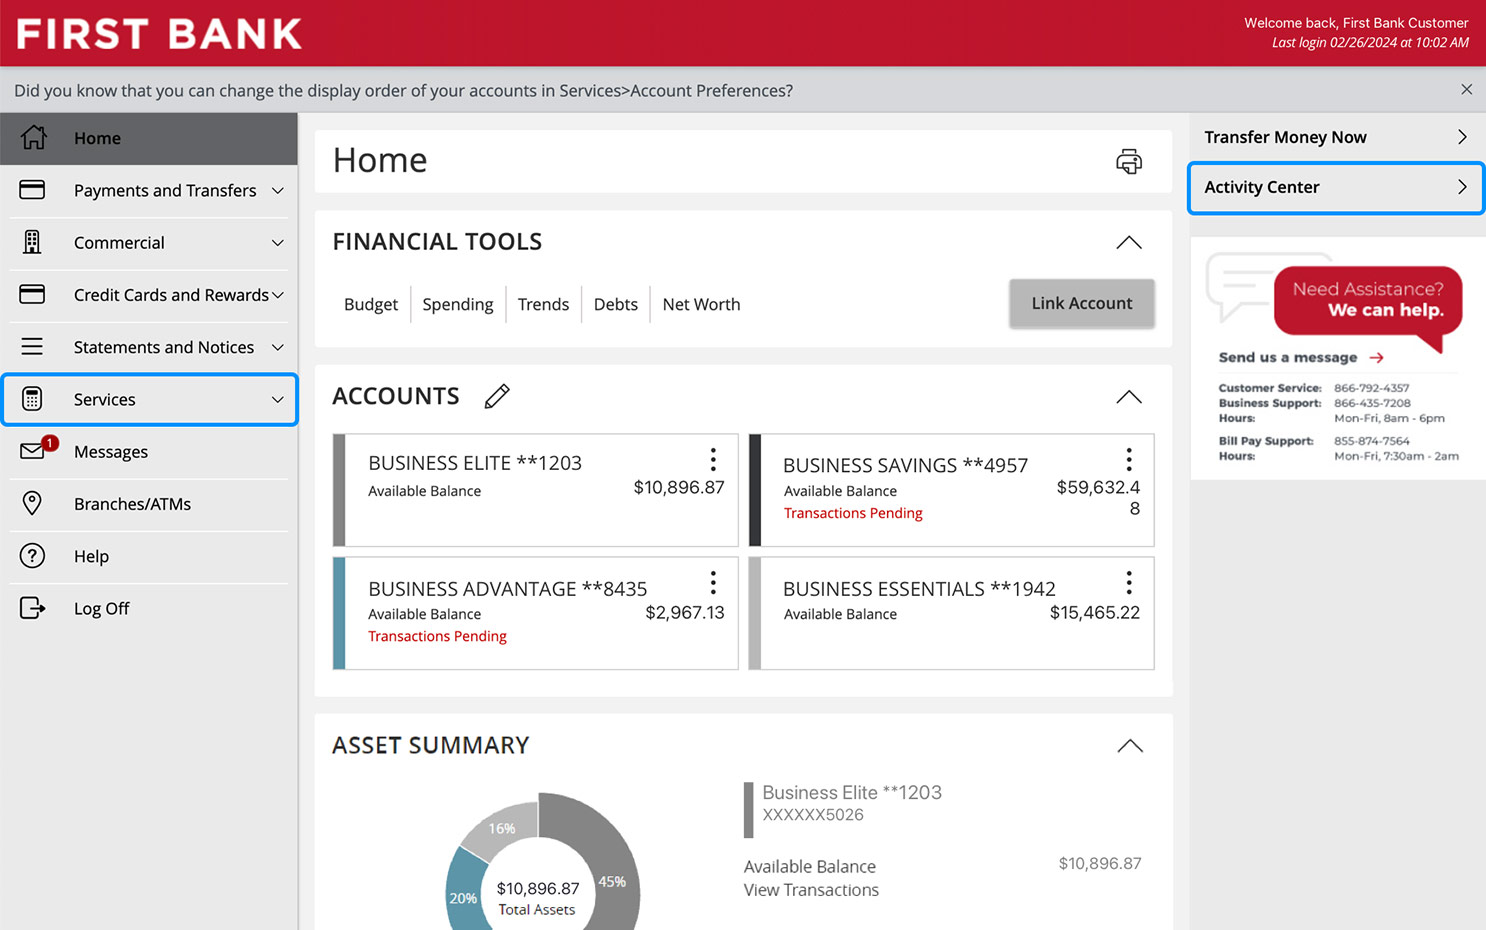Expand Payments and Transfers menu chevron
This screenshot has width=1486, height=930.
278,190
